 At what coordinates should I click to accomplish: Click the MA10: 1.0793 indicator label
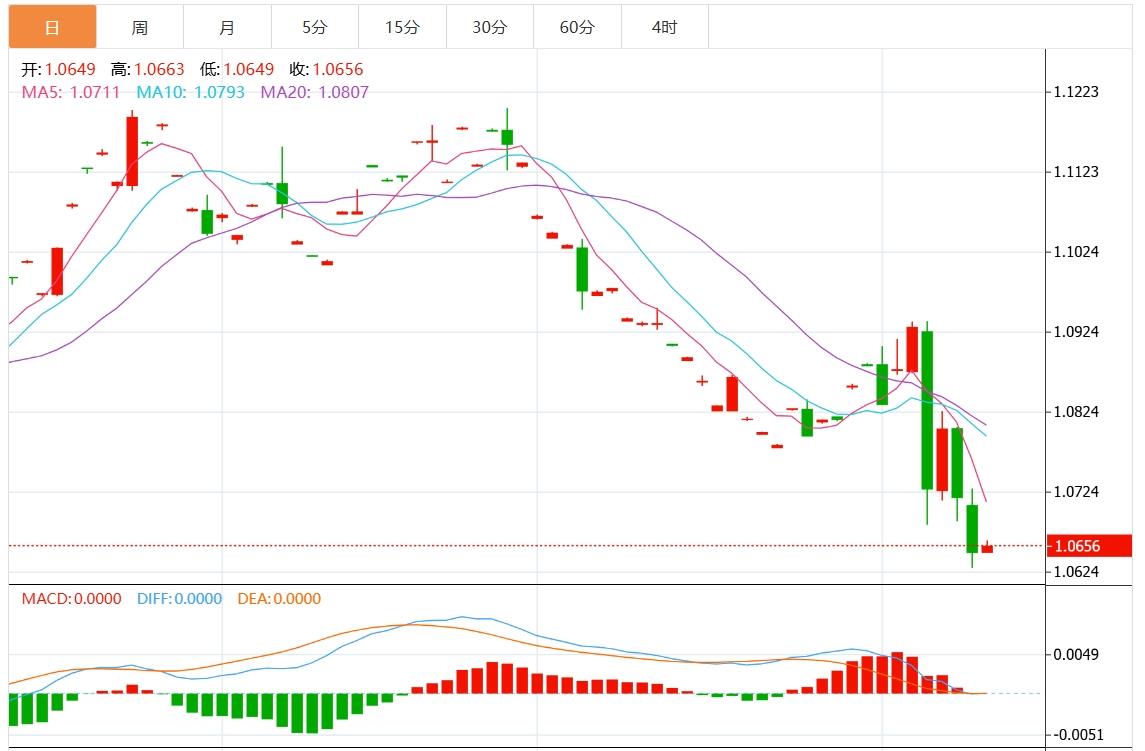point(190,92)
